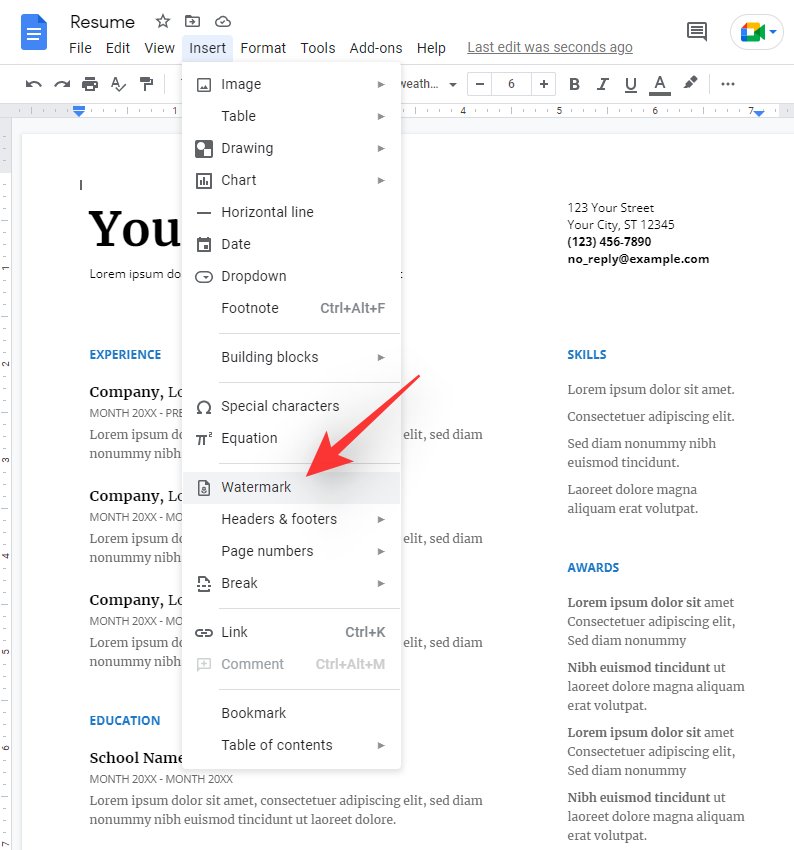
Task: Open the More toolbar options
Action: pyautogui.click(x=728, y=84)
